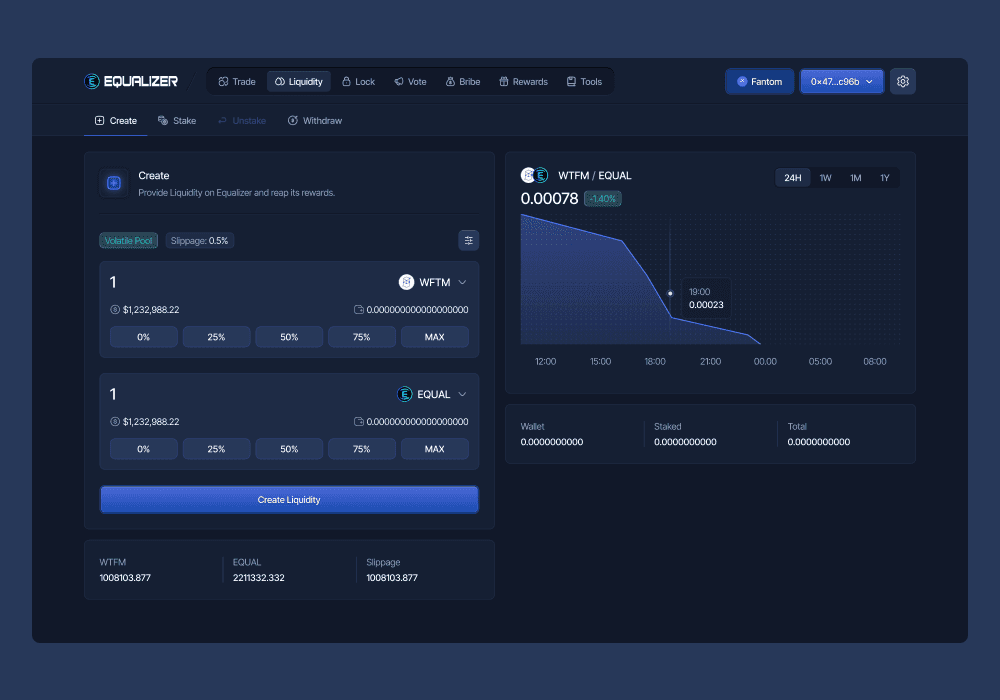
Task: Click the Slippage 1008103.877 value
Action: pyautogui.click(x=392, y=578)
